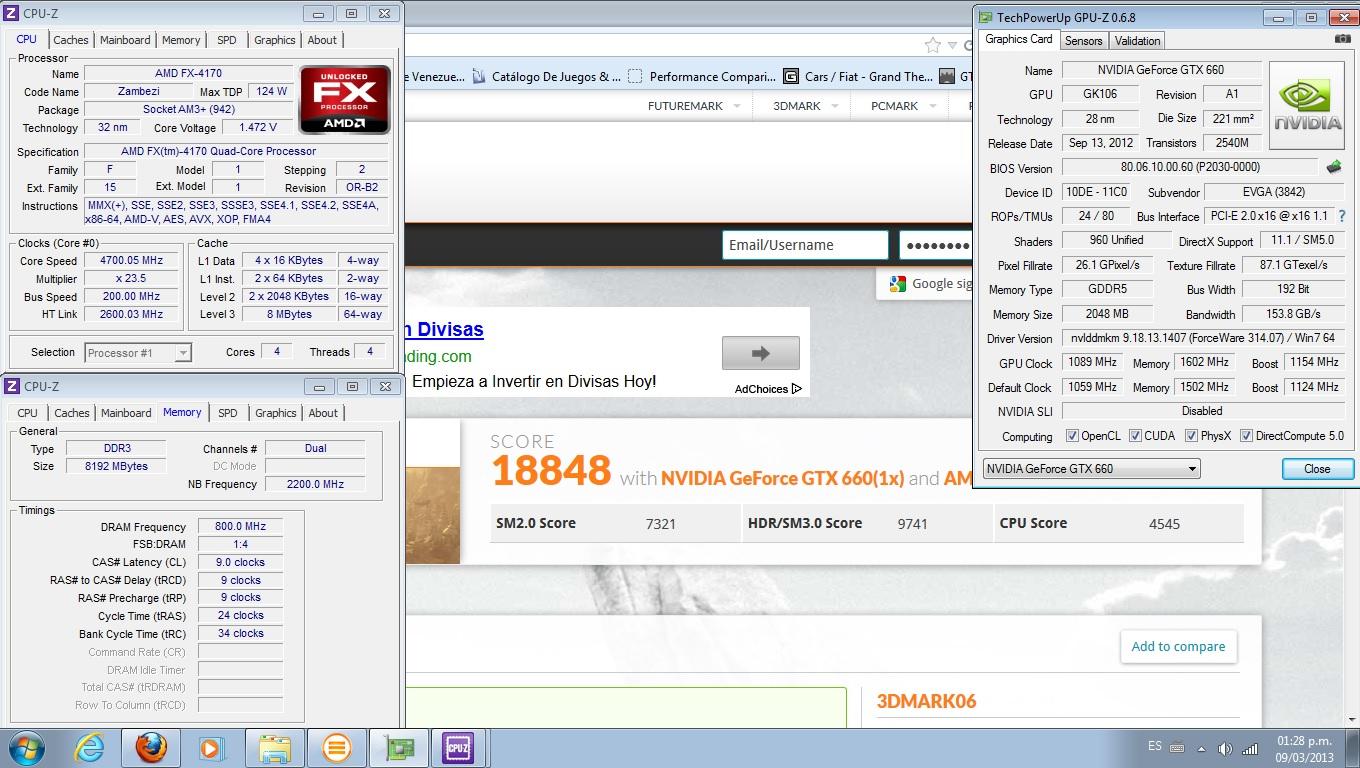Click the AMD FX processor logo in CPU-Z

(x=345, y=100)
